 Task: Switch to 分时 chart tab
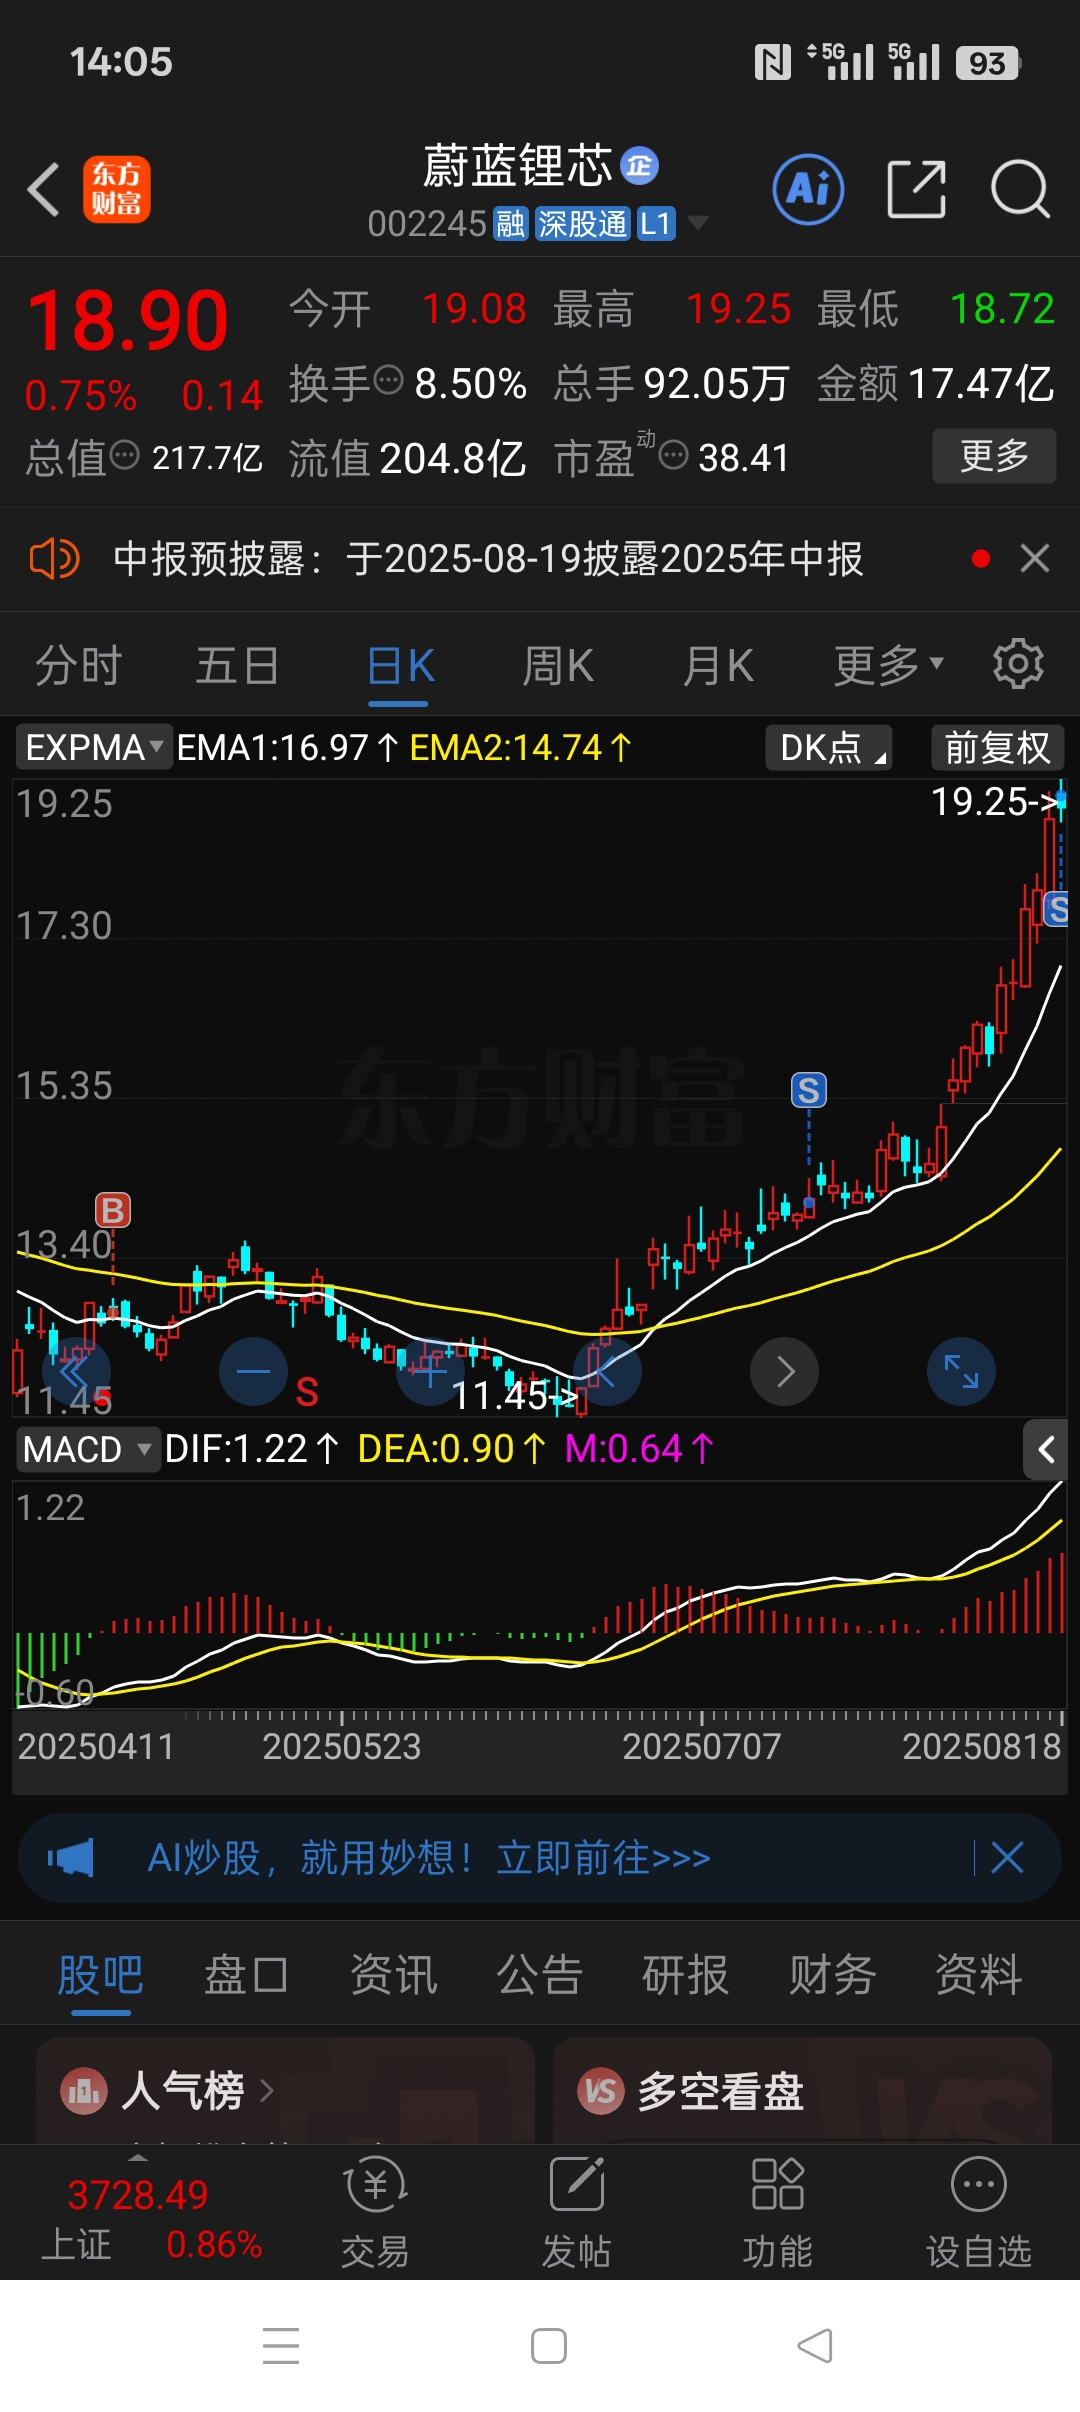(x=78, y=666)
